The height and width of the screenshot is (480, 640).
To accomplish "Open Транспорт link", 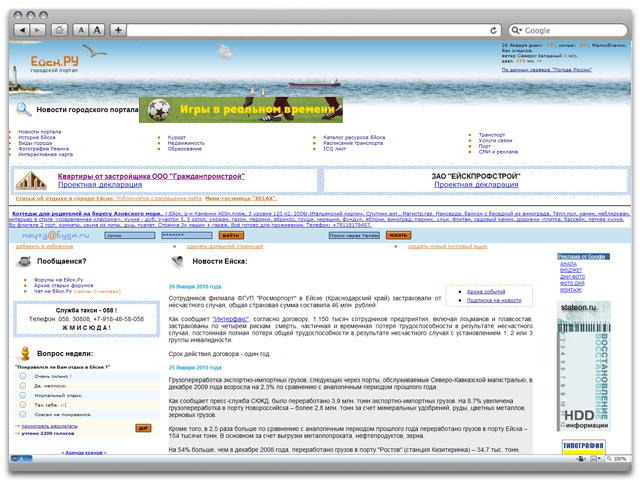I will click(x=492, y=135).
